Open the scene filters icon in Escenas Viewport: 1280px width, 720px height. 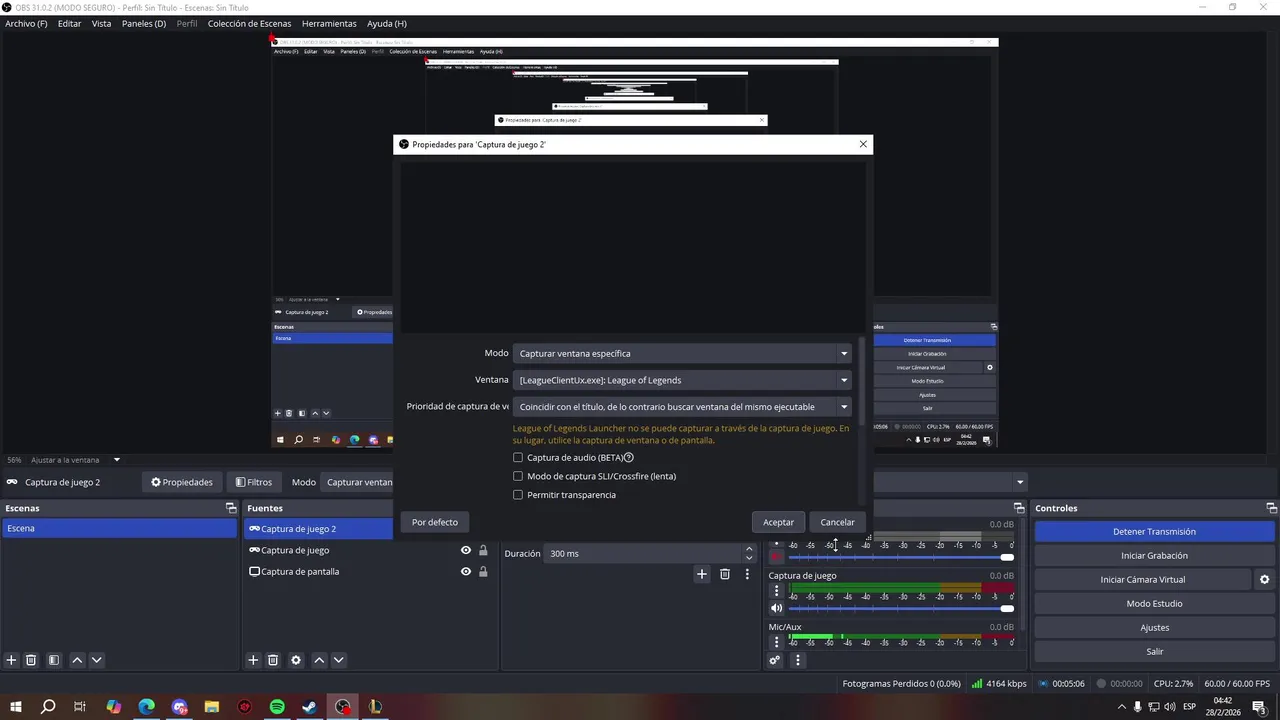pyautogui.click(x=54, y=660)
